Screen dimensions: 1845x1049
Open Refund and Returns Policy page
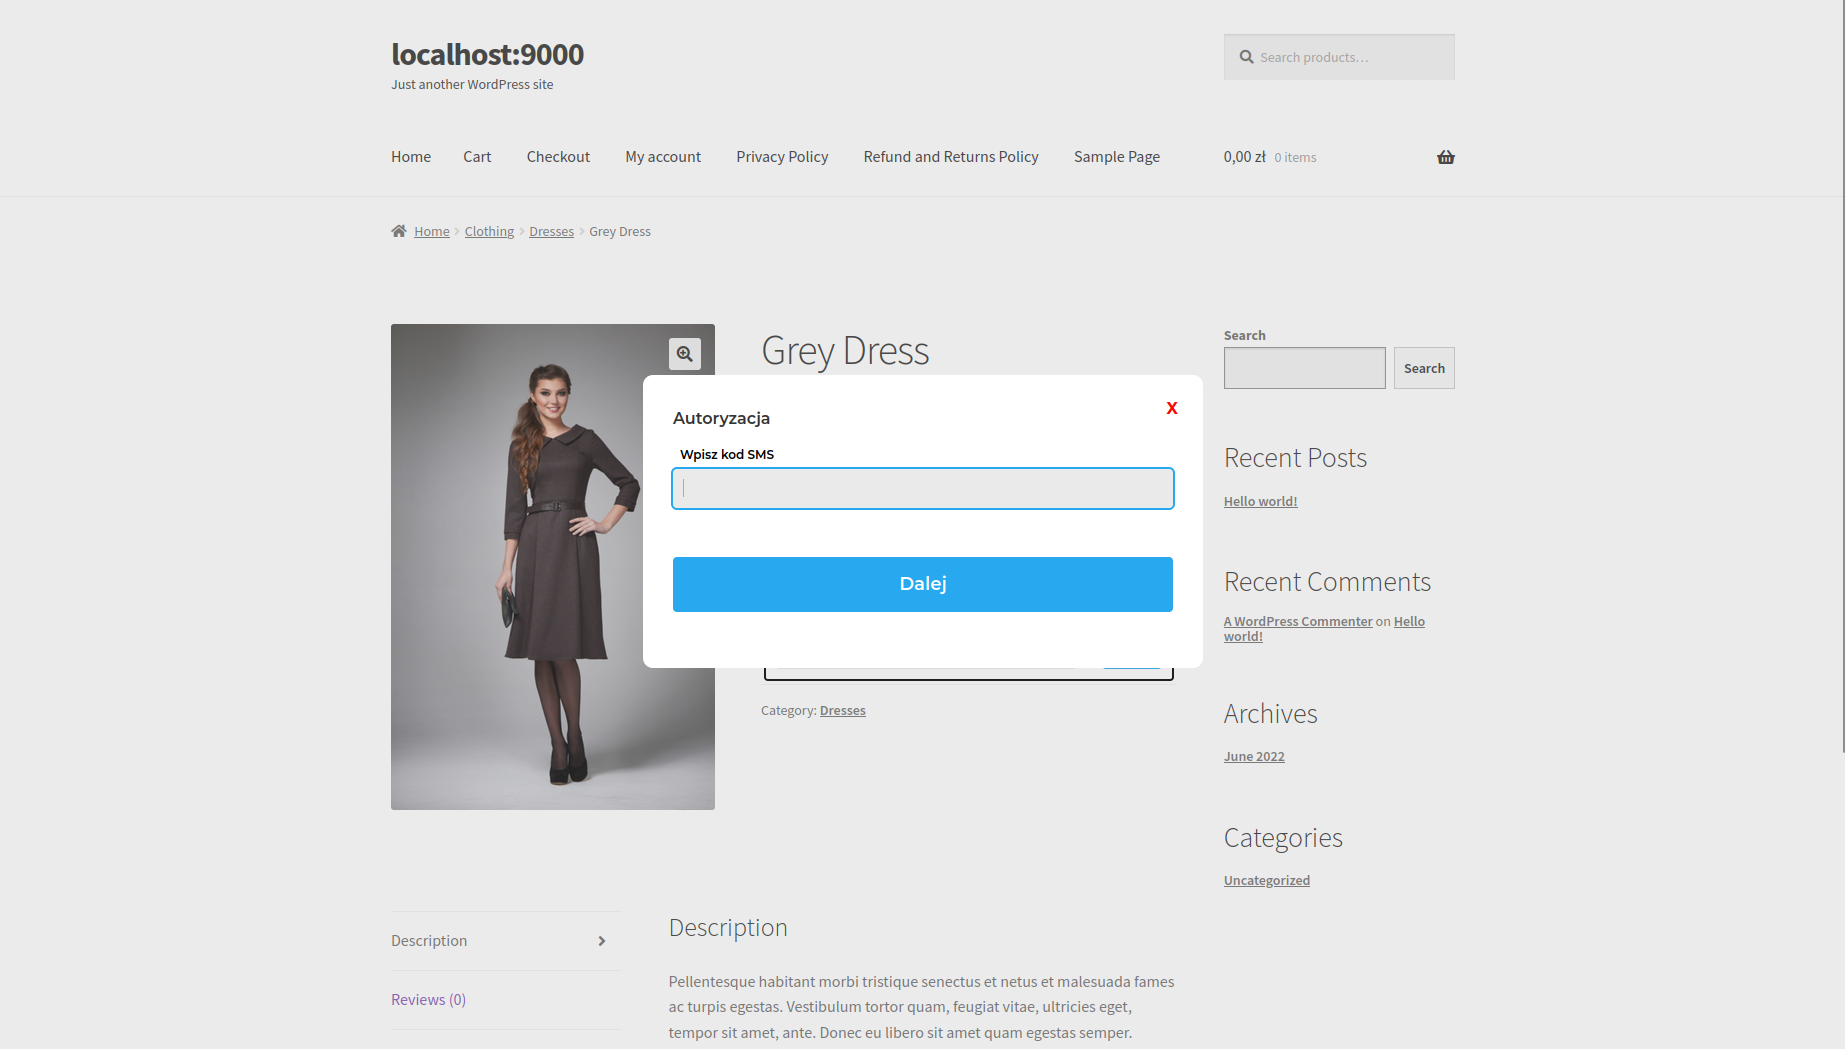pos(951,157)
